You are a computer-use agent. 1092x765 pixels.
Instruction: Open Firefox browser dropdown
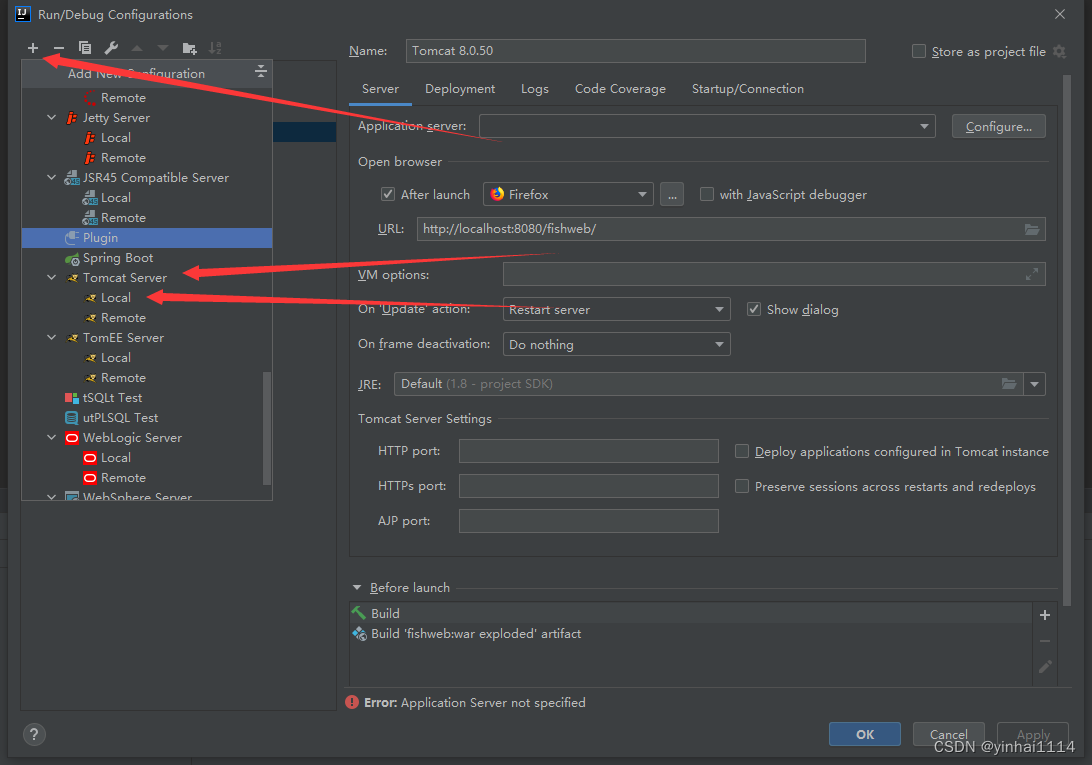pos(568,194)
